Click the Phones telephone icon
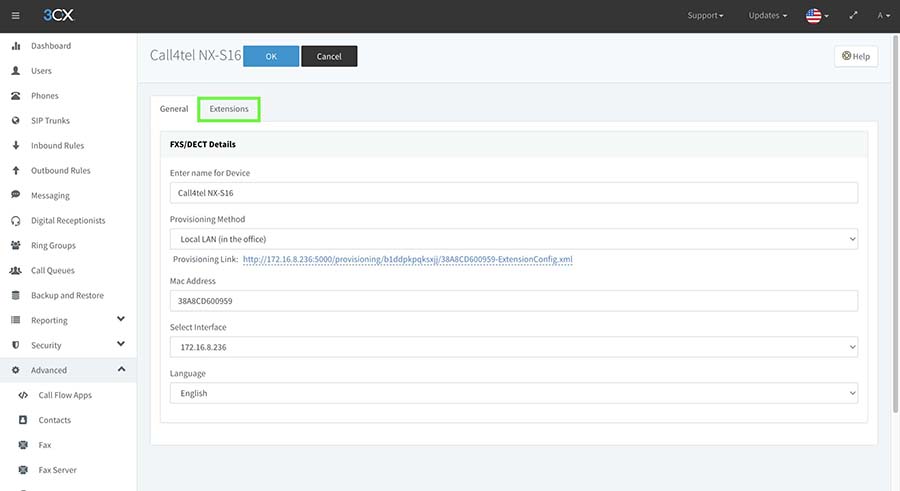 16,96
